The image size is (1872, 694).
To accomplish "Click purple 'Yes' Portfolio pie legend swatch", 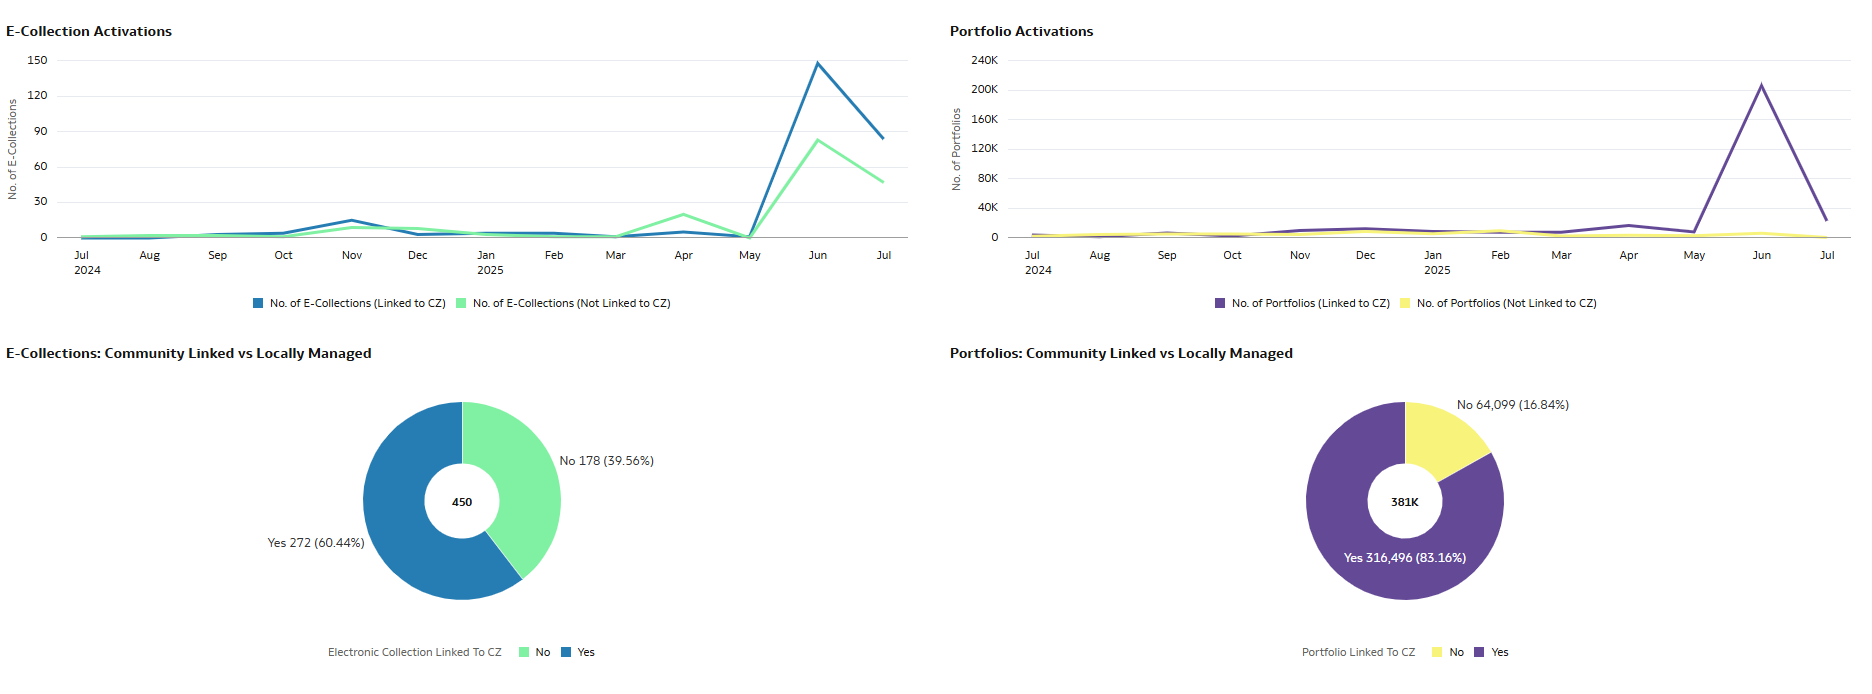I will click(1479, 652).
